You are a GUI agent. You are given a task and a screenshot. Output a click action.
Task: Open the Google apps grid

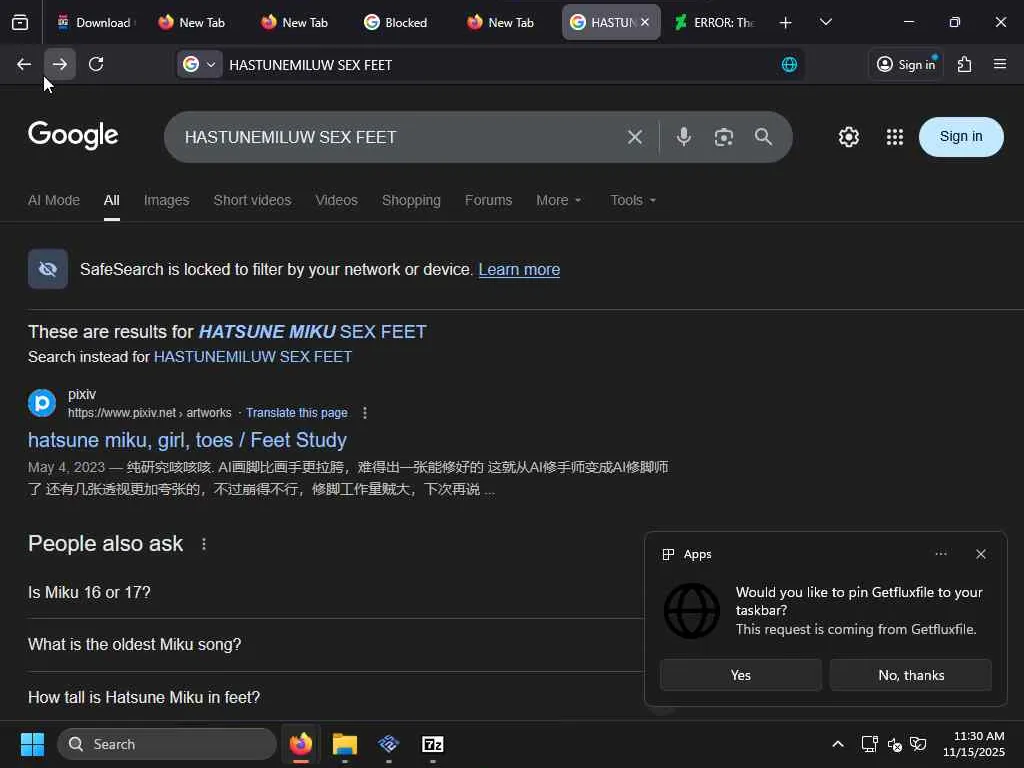tap(895, 137)
